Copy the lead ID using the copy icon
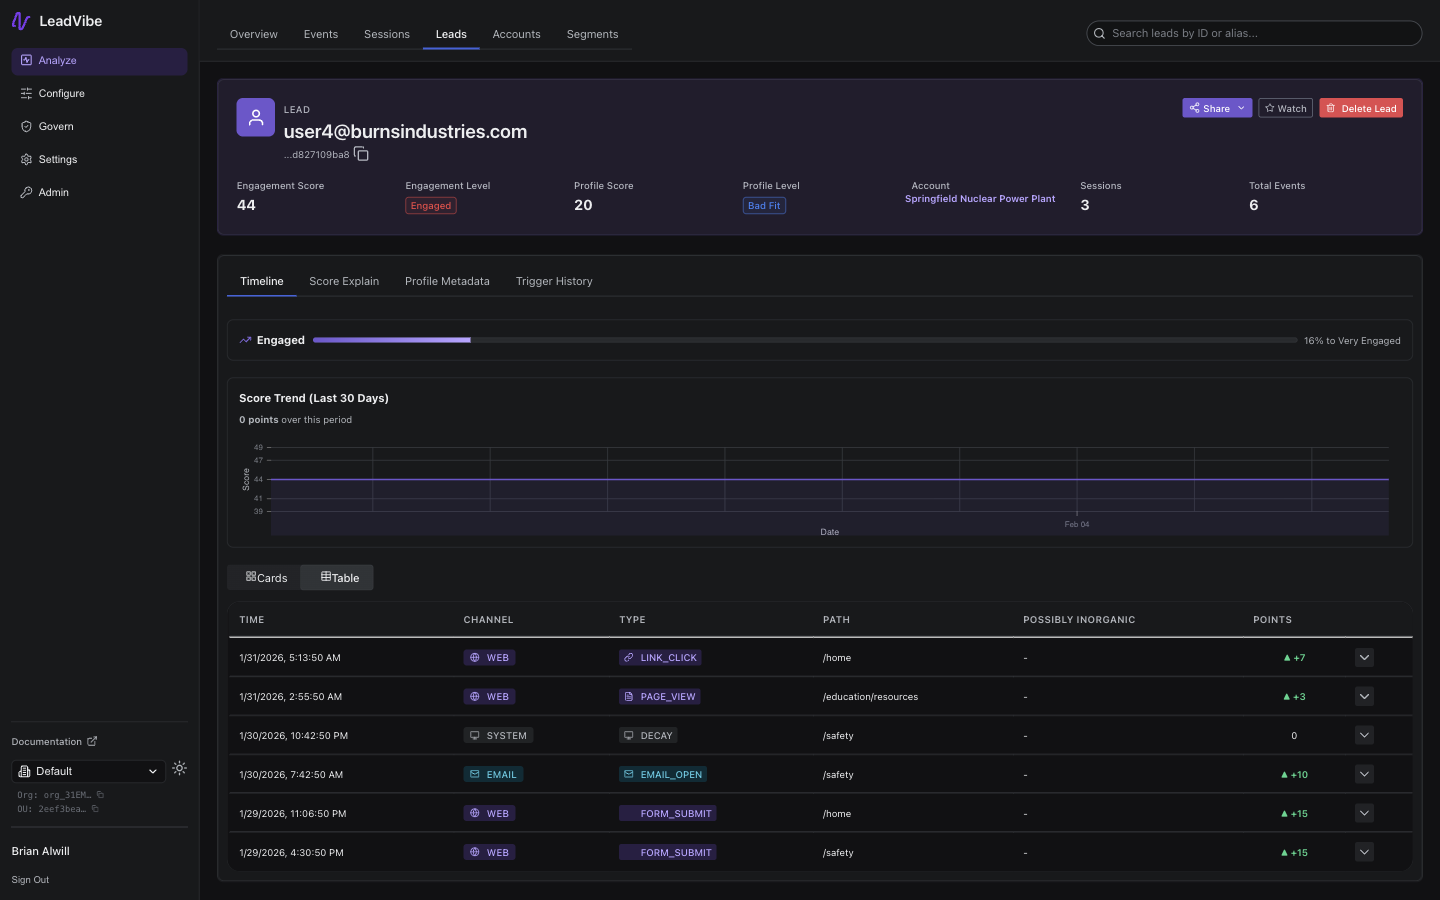The height and width of the screenshot is (900, 1440). point(361,155)
